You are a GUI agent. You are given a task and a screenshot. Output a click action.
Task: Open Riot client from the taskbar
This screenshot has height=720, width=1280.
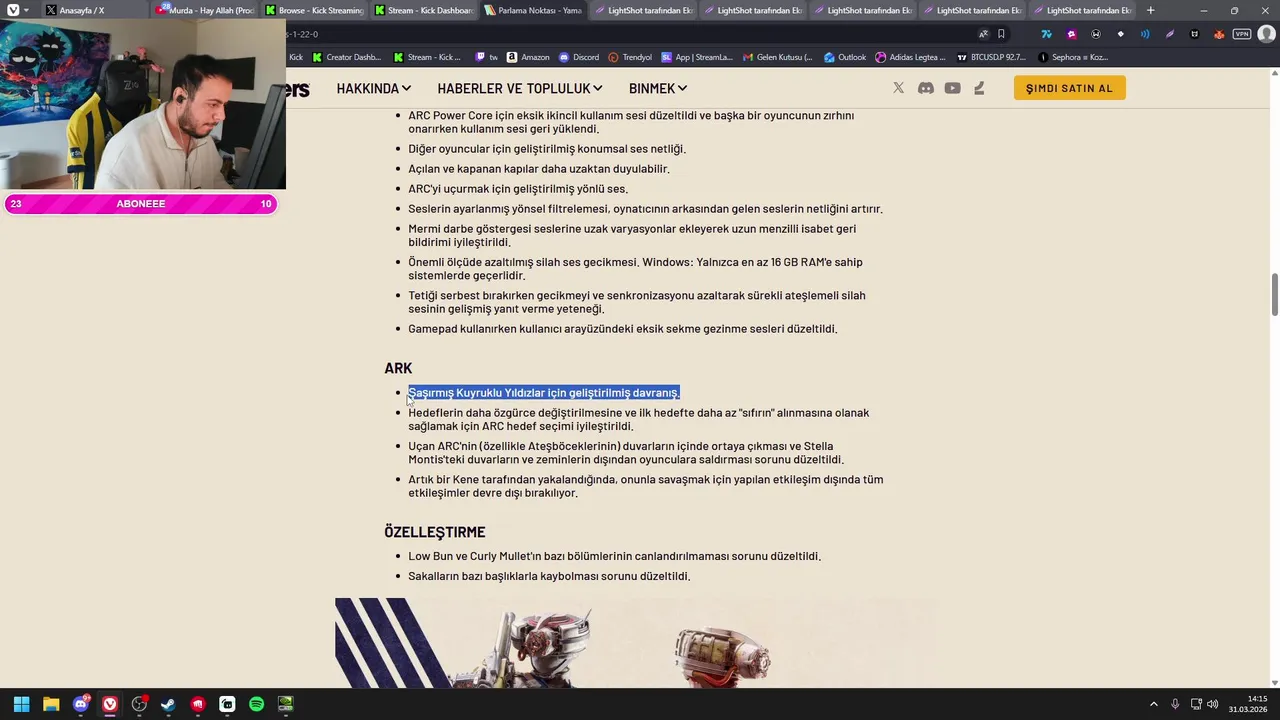pyautogui.click(x=198, y=704)
